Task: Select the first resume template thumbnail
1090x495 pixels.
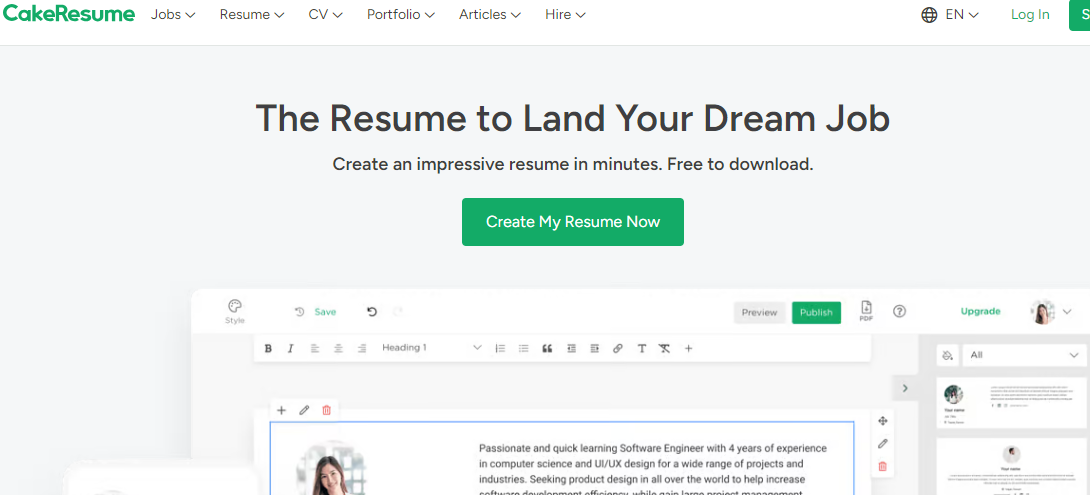Action: point(1011,402)
